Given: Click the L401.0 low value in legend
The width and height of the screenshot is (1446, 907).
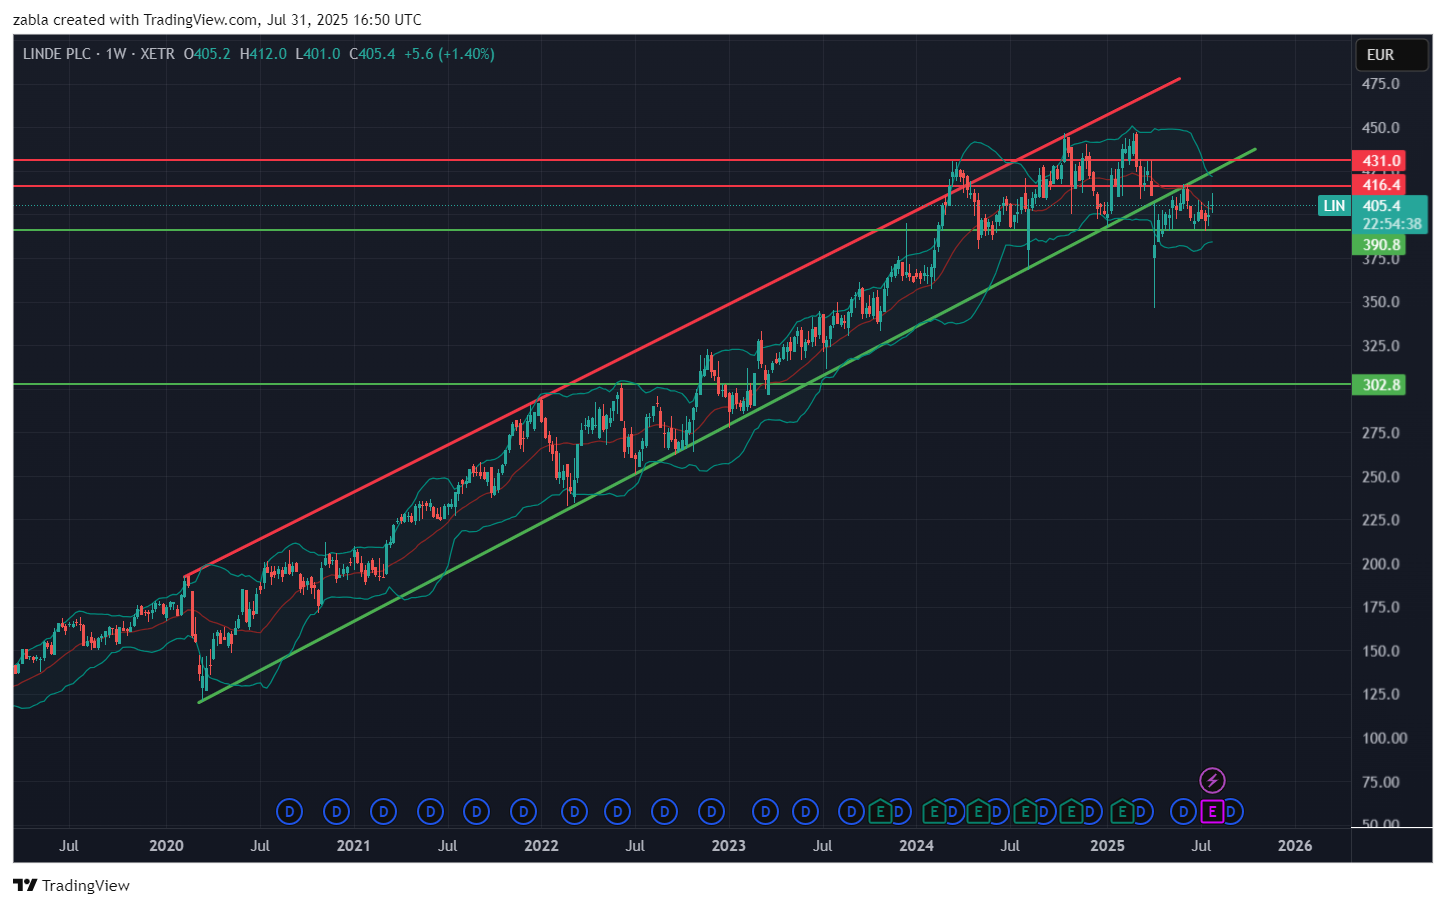Looking at the screenshot, I should pos(318,54).
